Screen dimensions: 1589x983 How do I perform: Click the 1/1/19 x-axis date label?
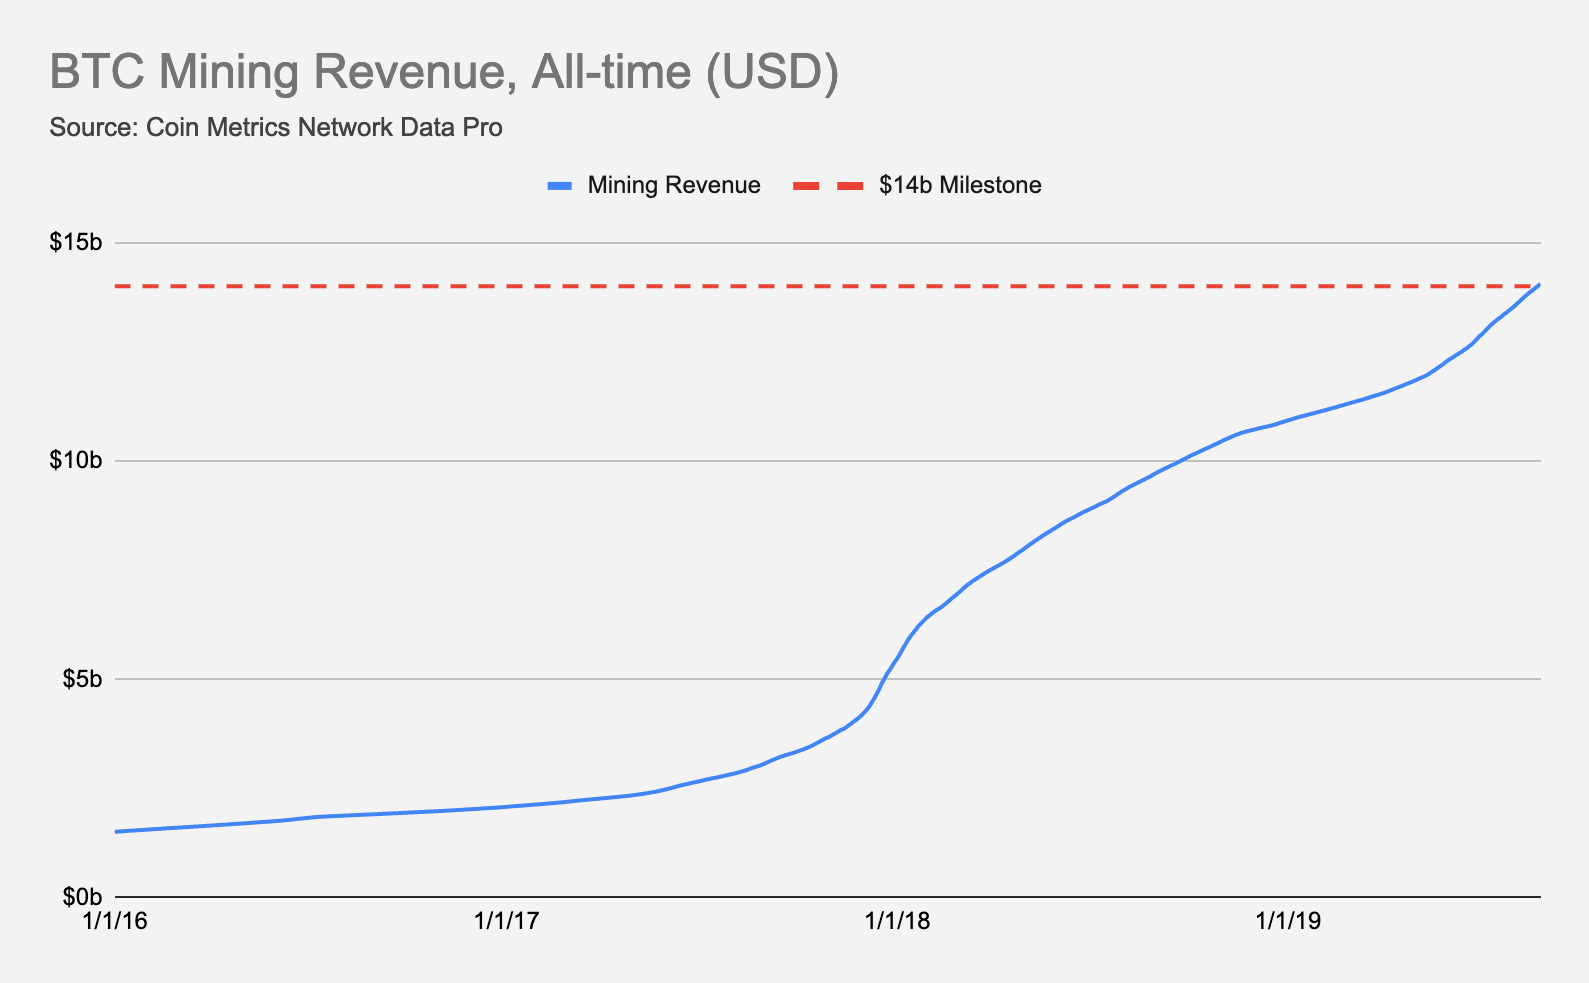coord(1288,921)
